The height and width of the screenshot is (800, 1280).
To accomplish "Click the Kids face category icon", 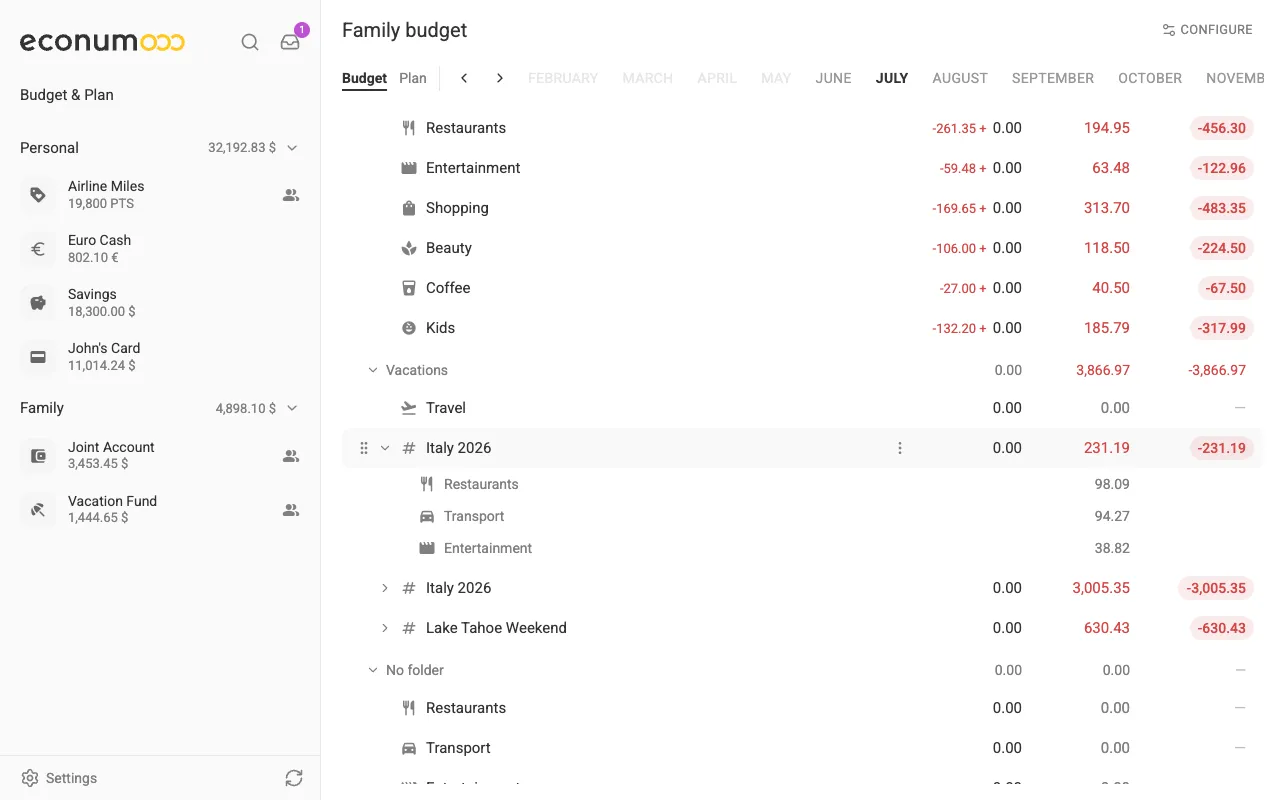I will pos(408,328).
